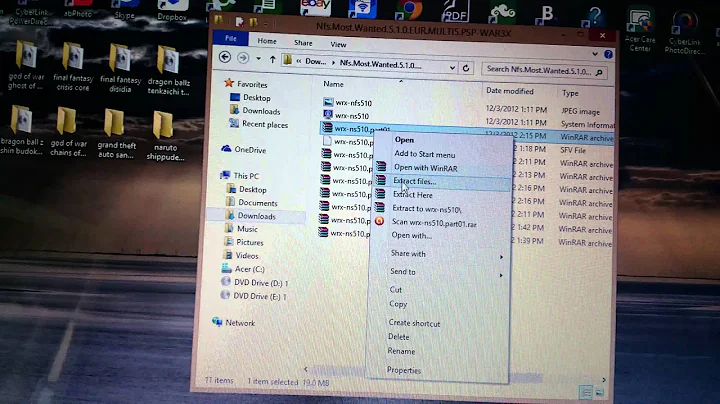Viewport: 720px width, 404px height.
Task: Switch to the View ribbon tab
Action: point(338,45)
